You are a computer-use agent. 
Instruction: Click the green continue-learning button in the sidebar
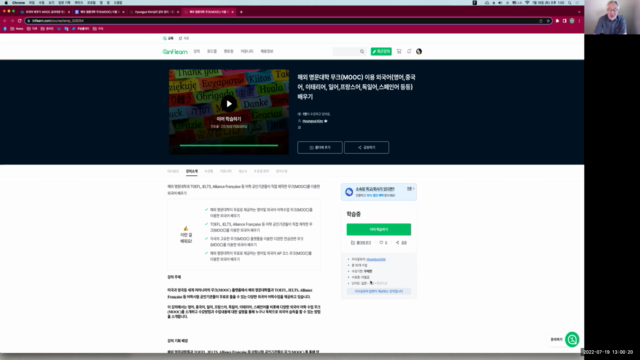(379, 229)
